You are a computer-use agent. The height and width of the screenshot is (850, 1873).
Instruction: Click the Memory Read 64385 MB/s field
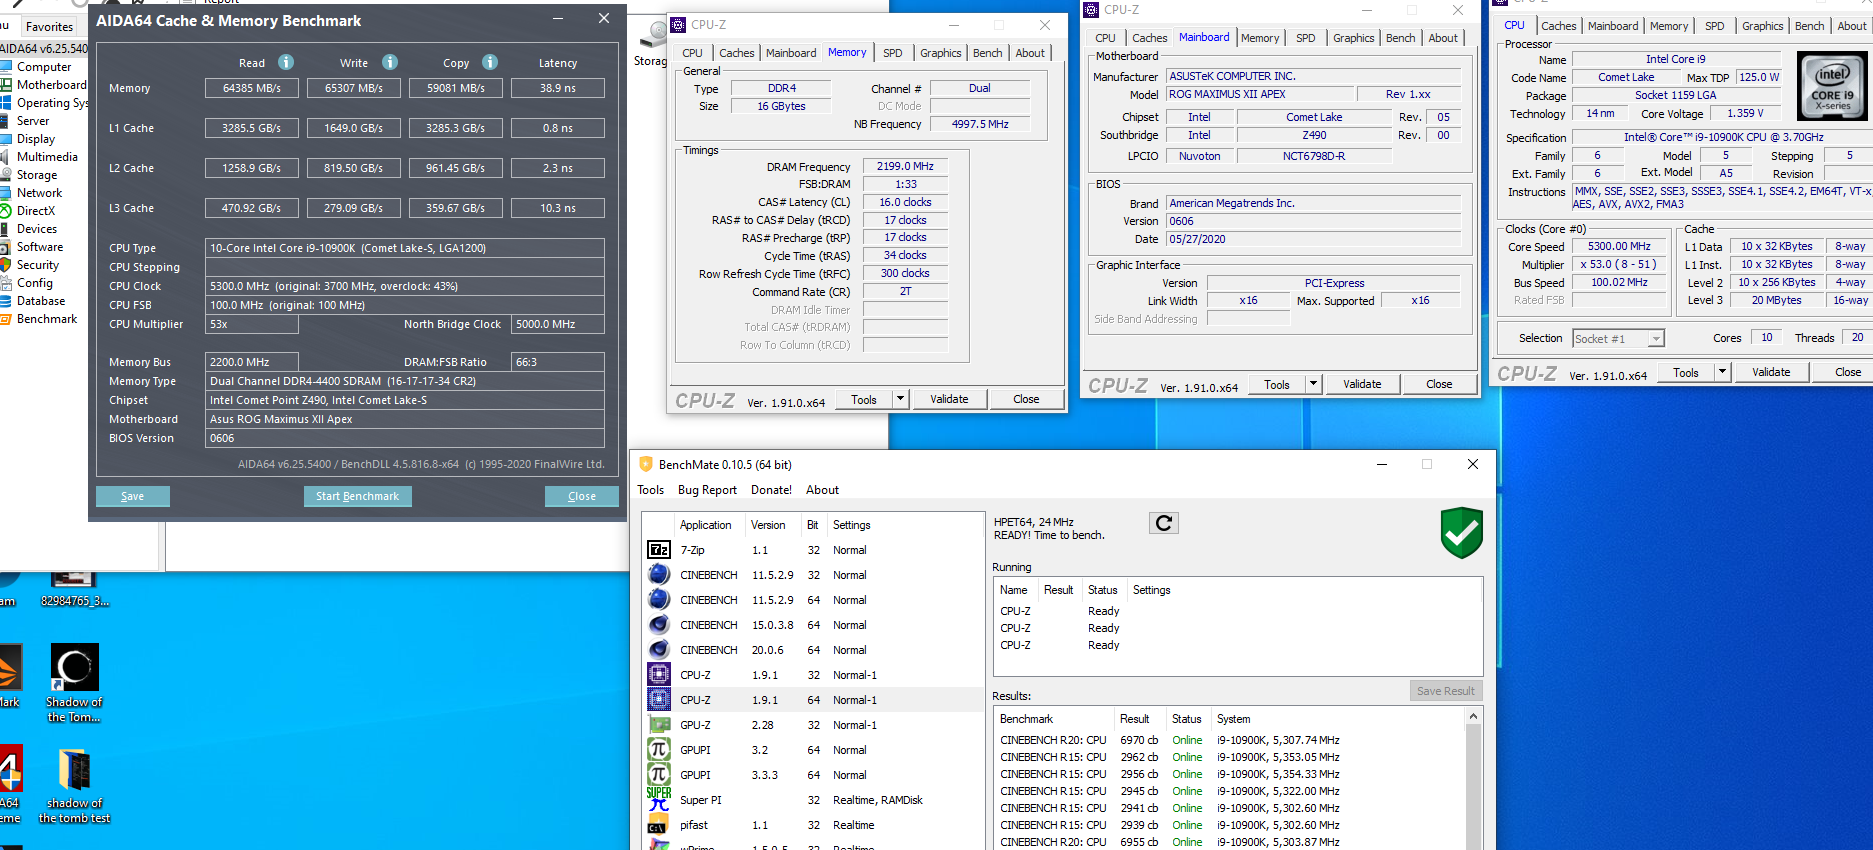tap(252, 88)
